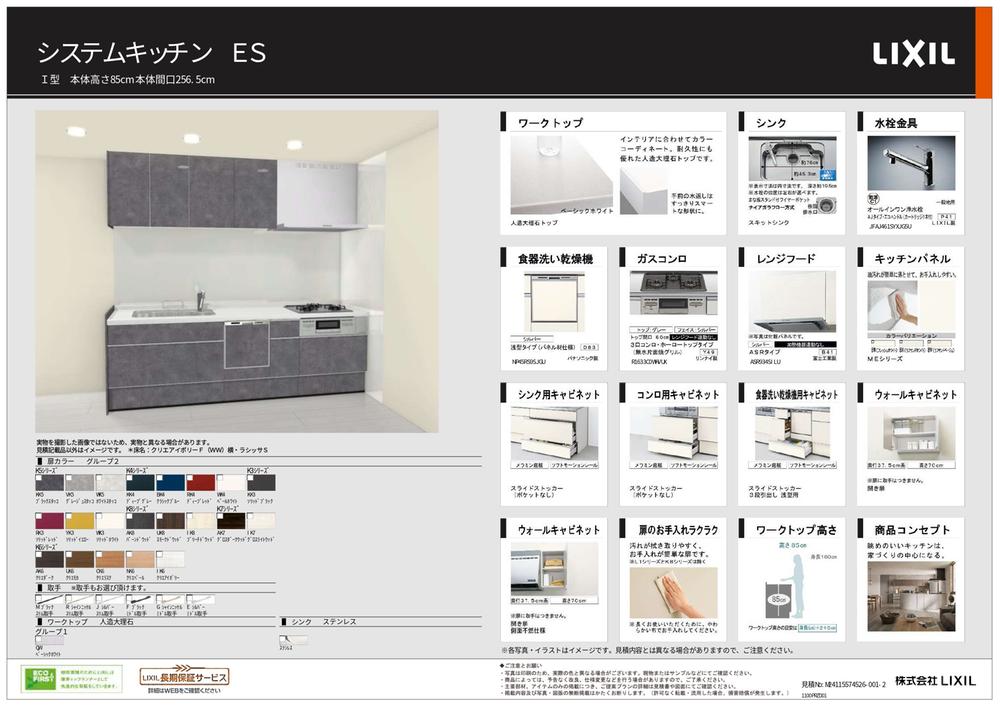This screenshot has height=707, width=1000.
Task: Click the main kitchen rendering image
Action: [237, 270]
